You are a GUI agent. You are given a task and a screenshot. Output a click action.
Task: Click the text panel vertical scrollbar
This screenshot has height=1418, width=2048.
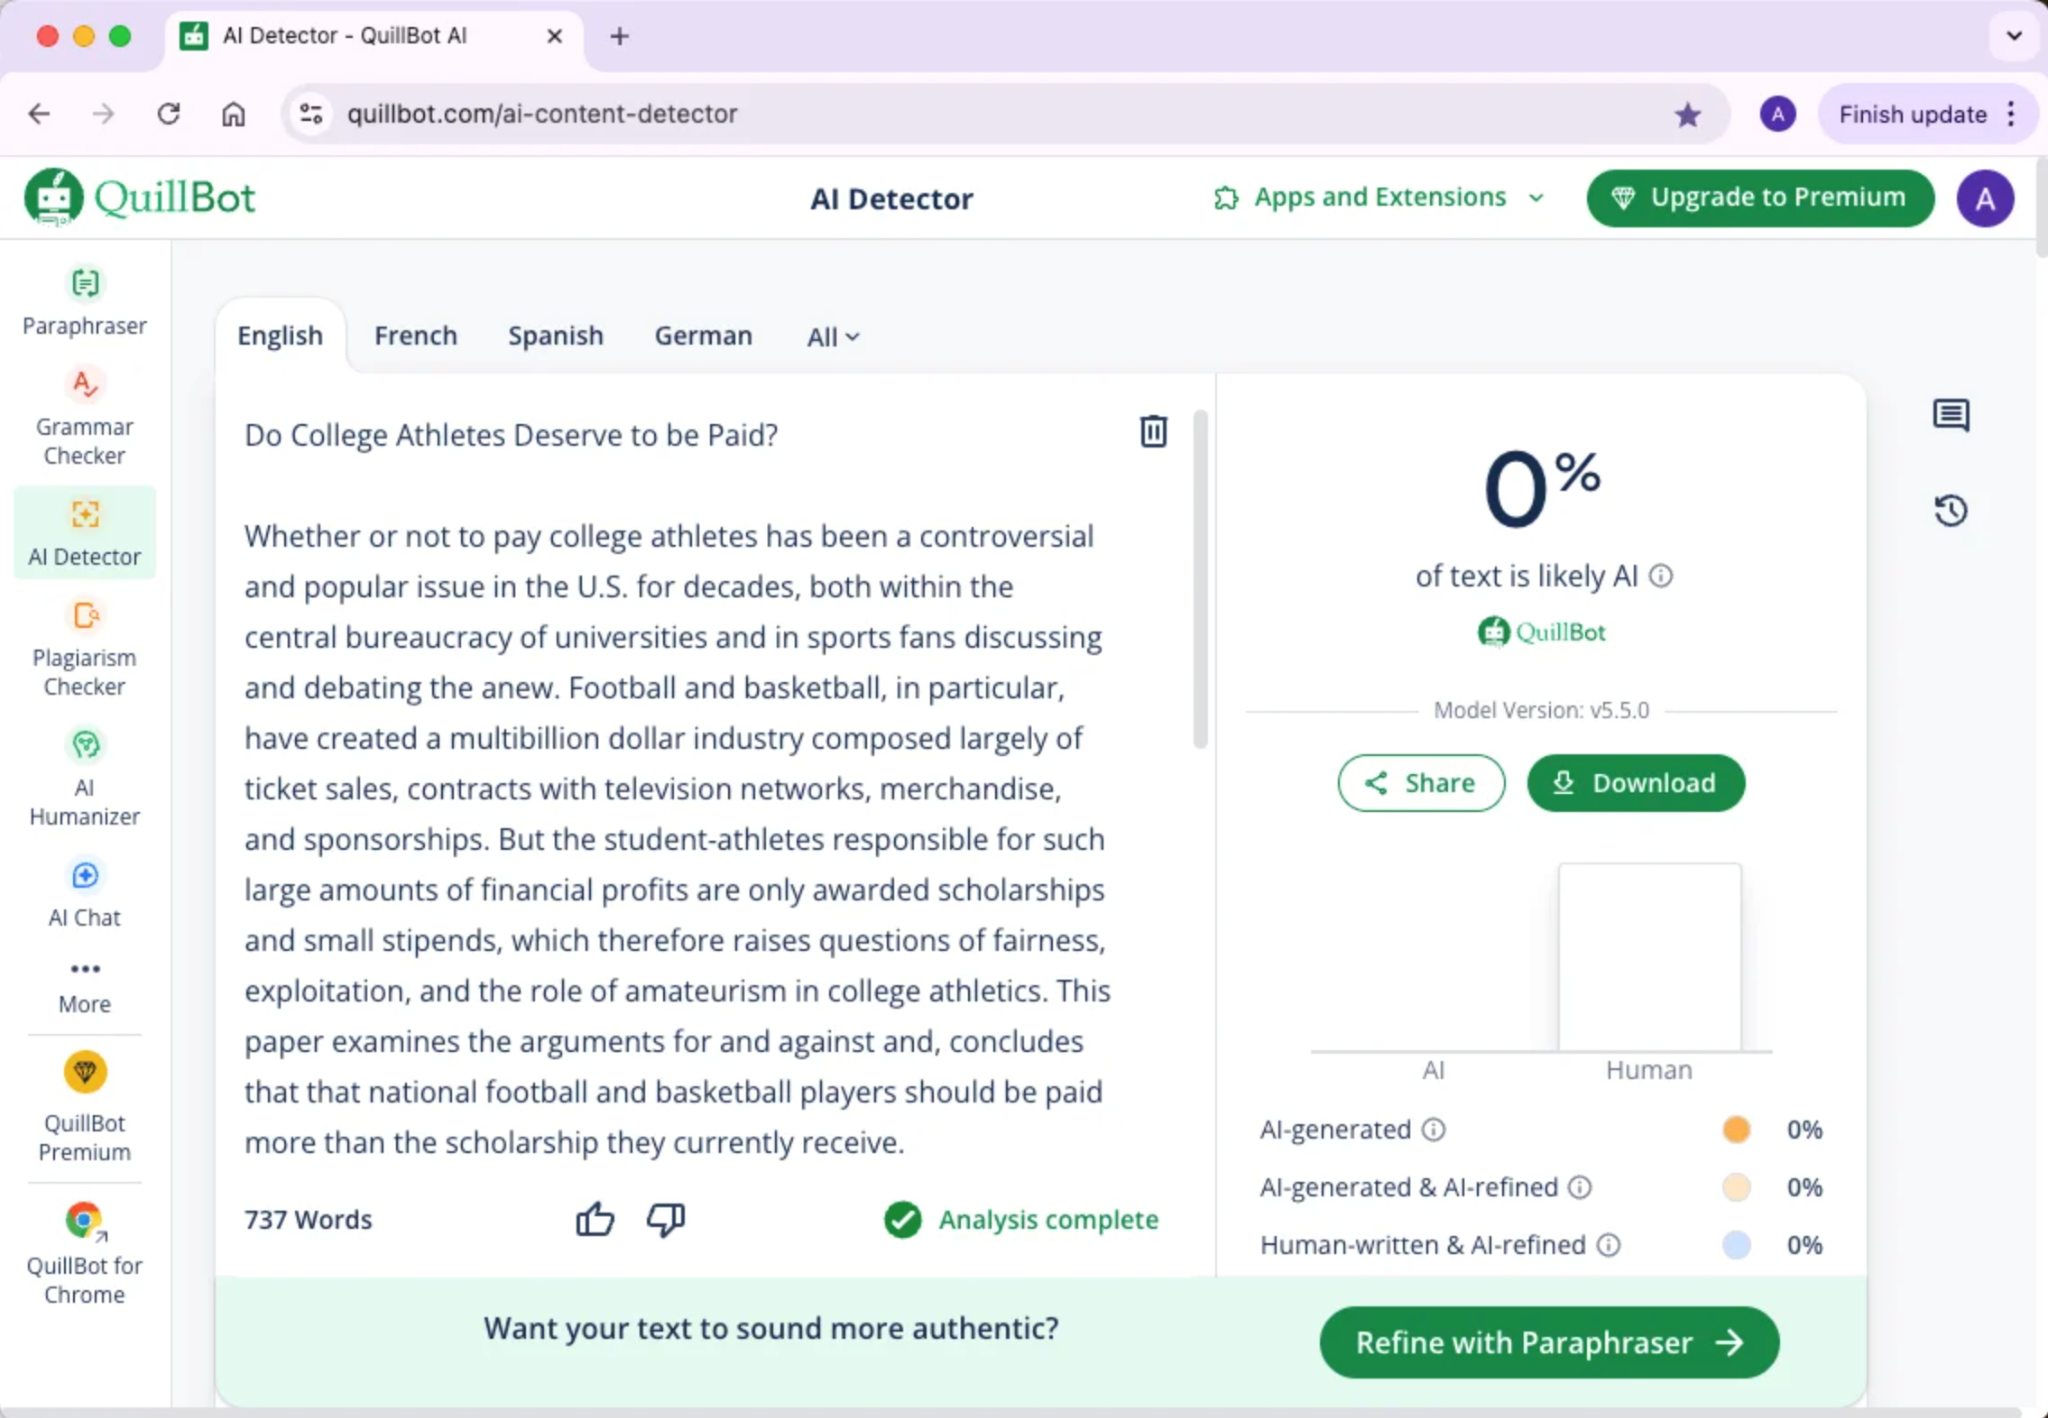click(x=1200, y=580)
